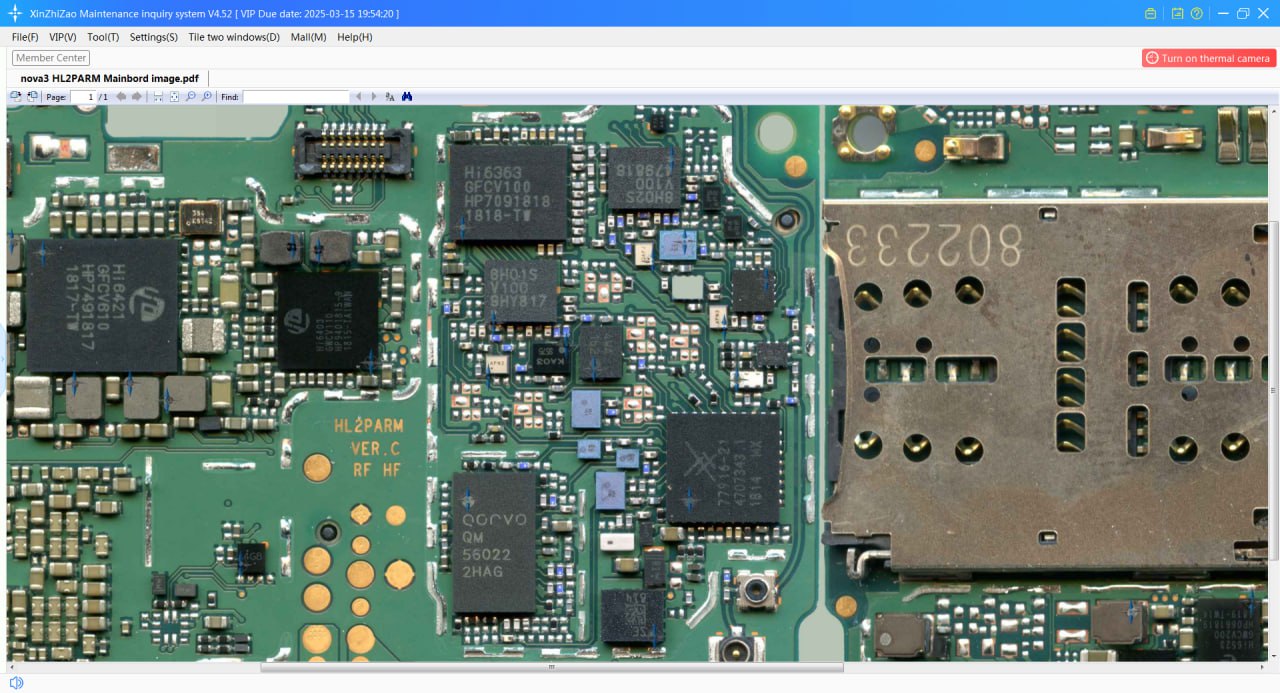Click the Hi6421 chip on the board

click(x=103, y=305)
